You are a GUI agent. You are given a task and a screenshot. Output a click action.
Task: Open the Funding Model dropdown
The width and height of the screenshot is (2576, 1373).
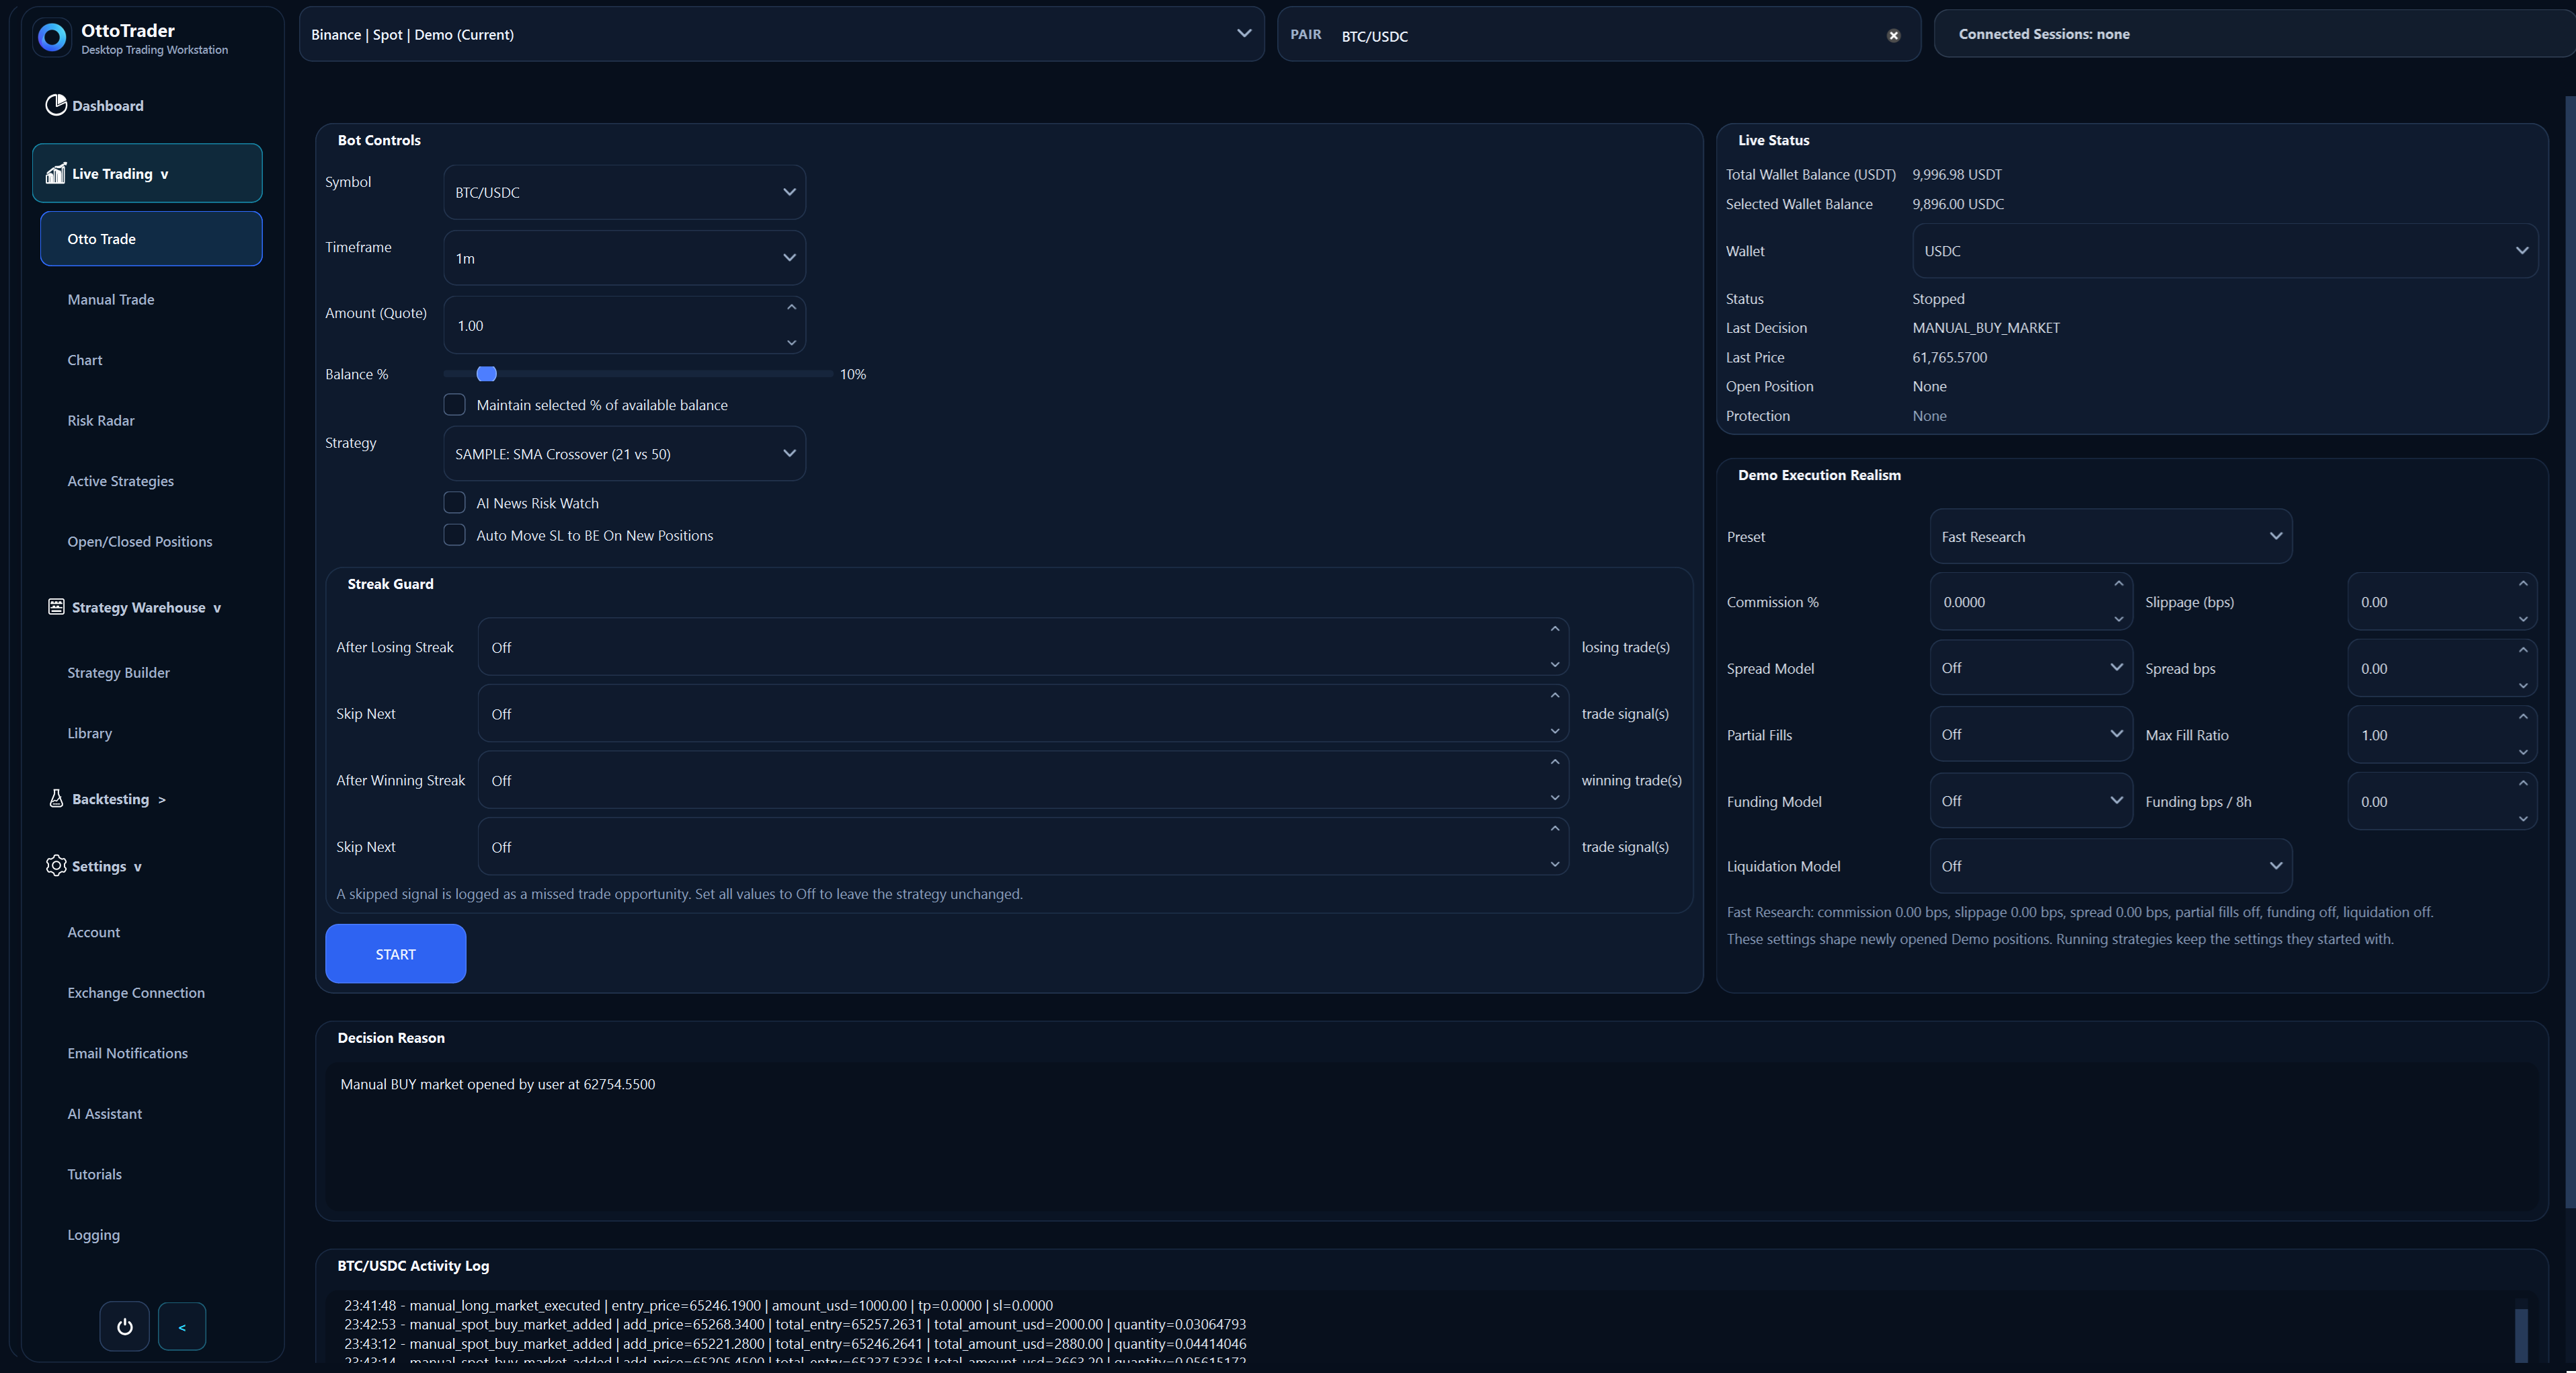coord(2031,801)
